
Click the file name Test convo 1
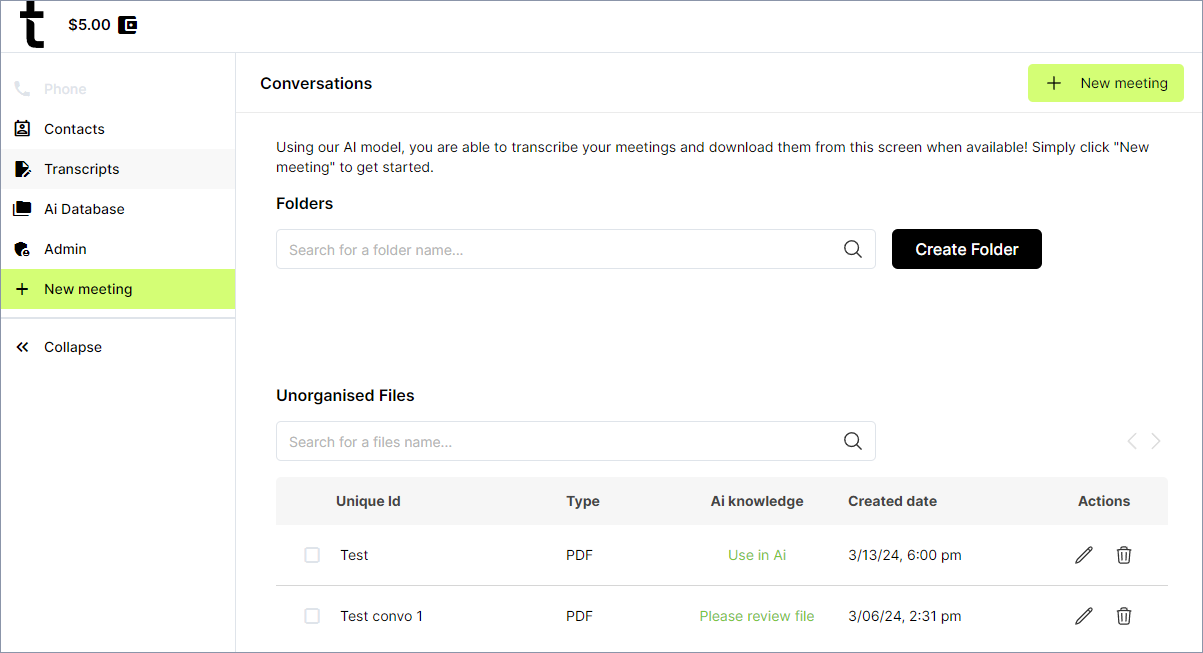pyautogui.click(x=381, y=616)
